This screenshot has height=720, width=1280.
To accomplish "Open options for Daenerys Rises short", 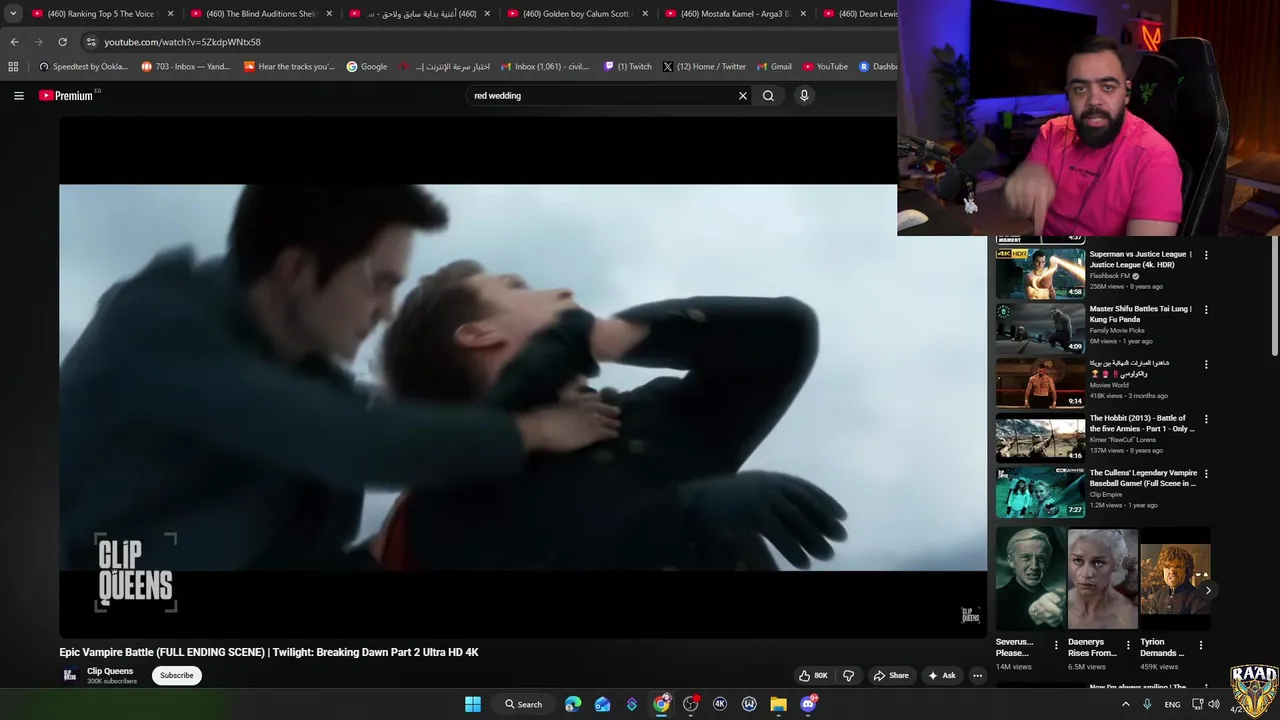I will [x=1128, y=646].
